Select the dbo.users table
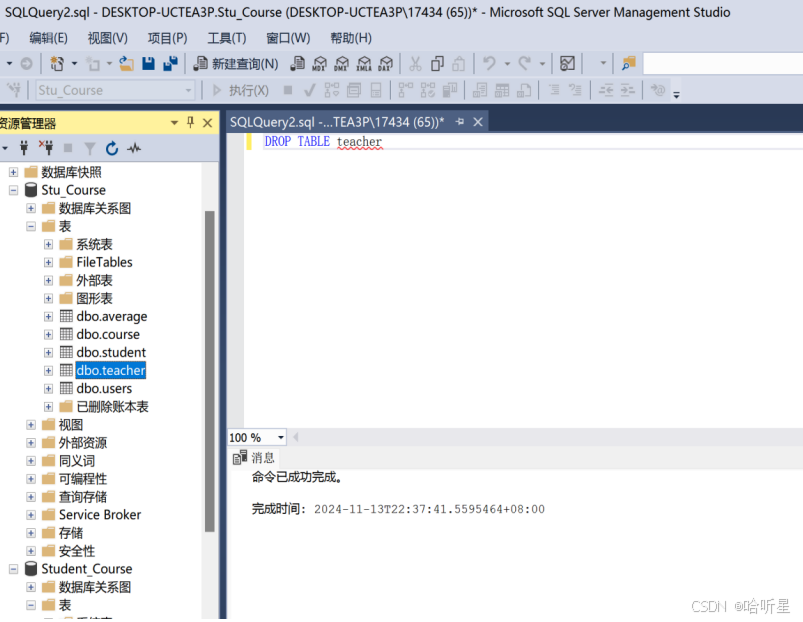803x622 pixels. click(x=104, y=389)
